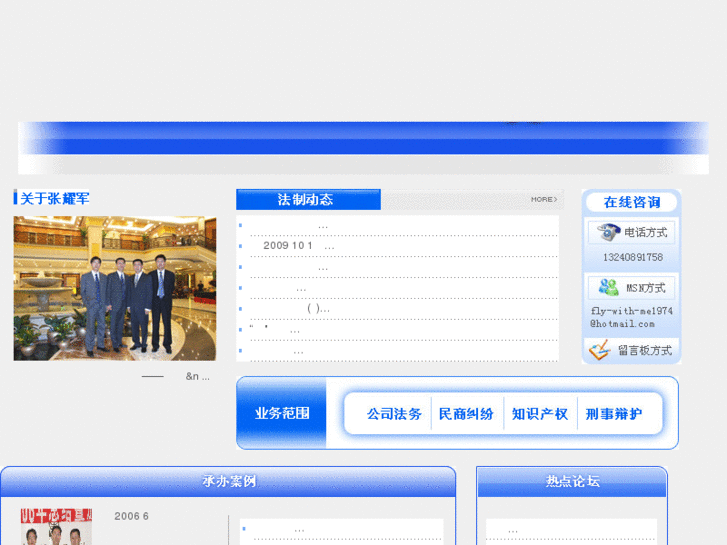Open the news item starting 2009 10 1
This screenshot has width=727, height=545.
(299, 246)
